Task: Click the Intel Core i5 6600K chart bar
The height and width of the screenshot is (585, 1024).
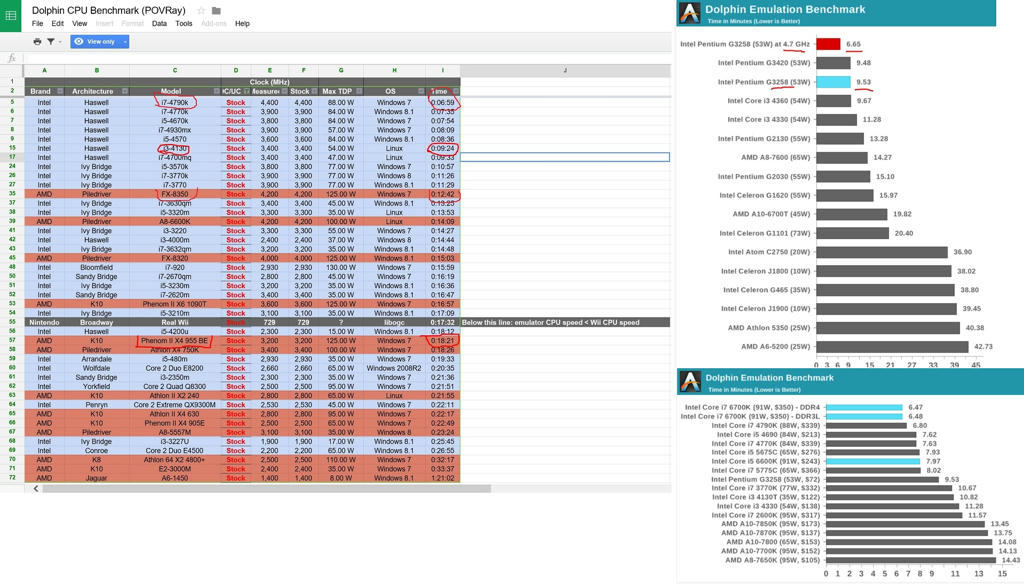Action: pyautogui.click(x=873, y=461)
